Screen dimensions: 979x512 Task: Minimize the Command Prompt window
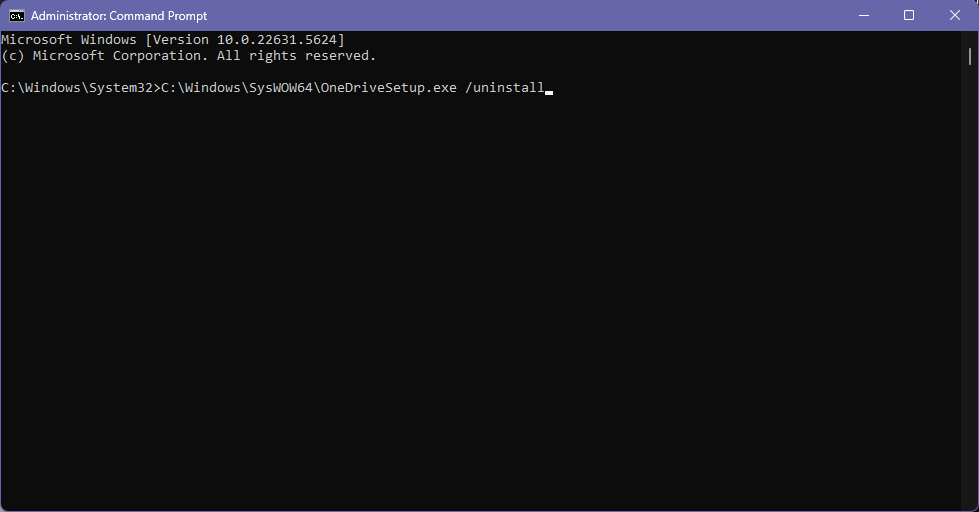click(x=863, y=15)
